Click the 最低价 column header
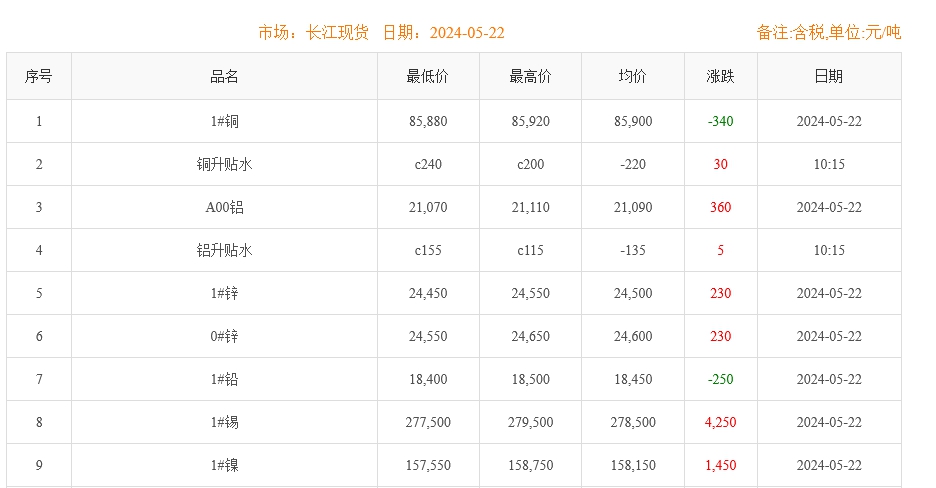936x488 pixels. pyautogui.click(x=428, y=77)
